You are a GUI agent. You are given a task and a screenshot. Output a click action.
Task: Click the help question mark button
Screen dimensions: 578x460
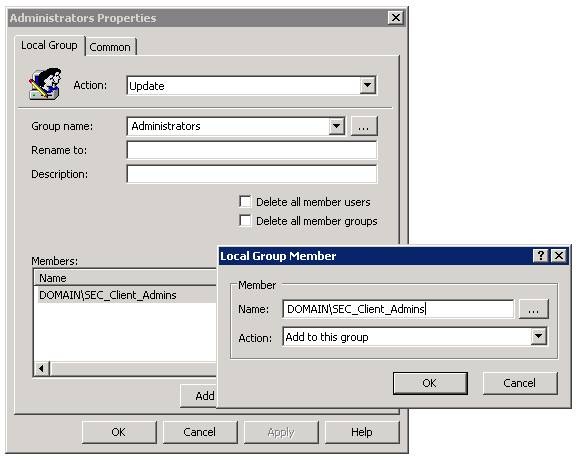(x=540, y=255)
